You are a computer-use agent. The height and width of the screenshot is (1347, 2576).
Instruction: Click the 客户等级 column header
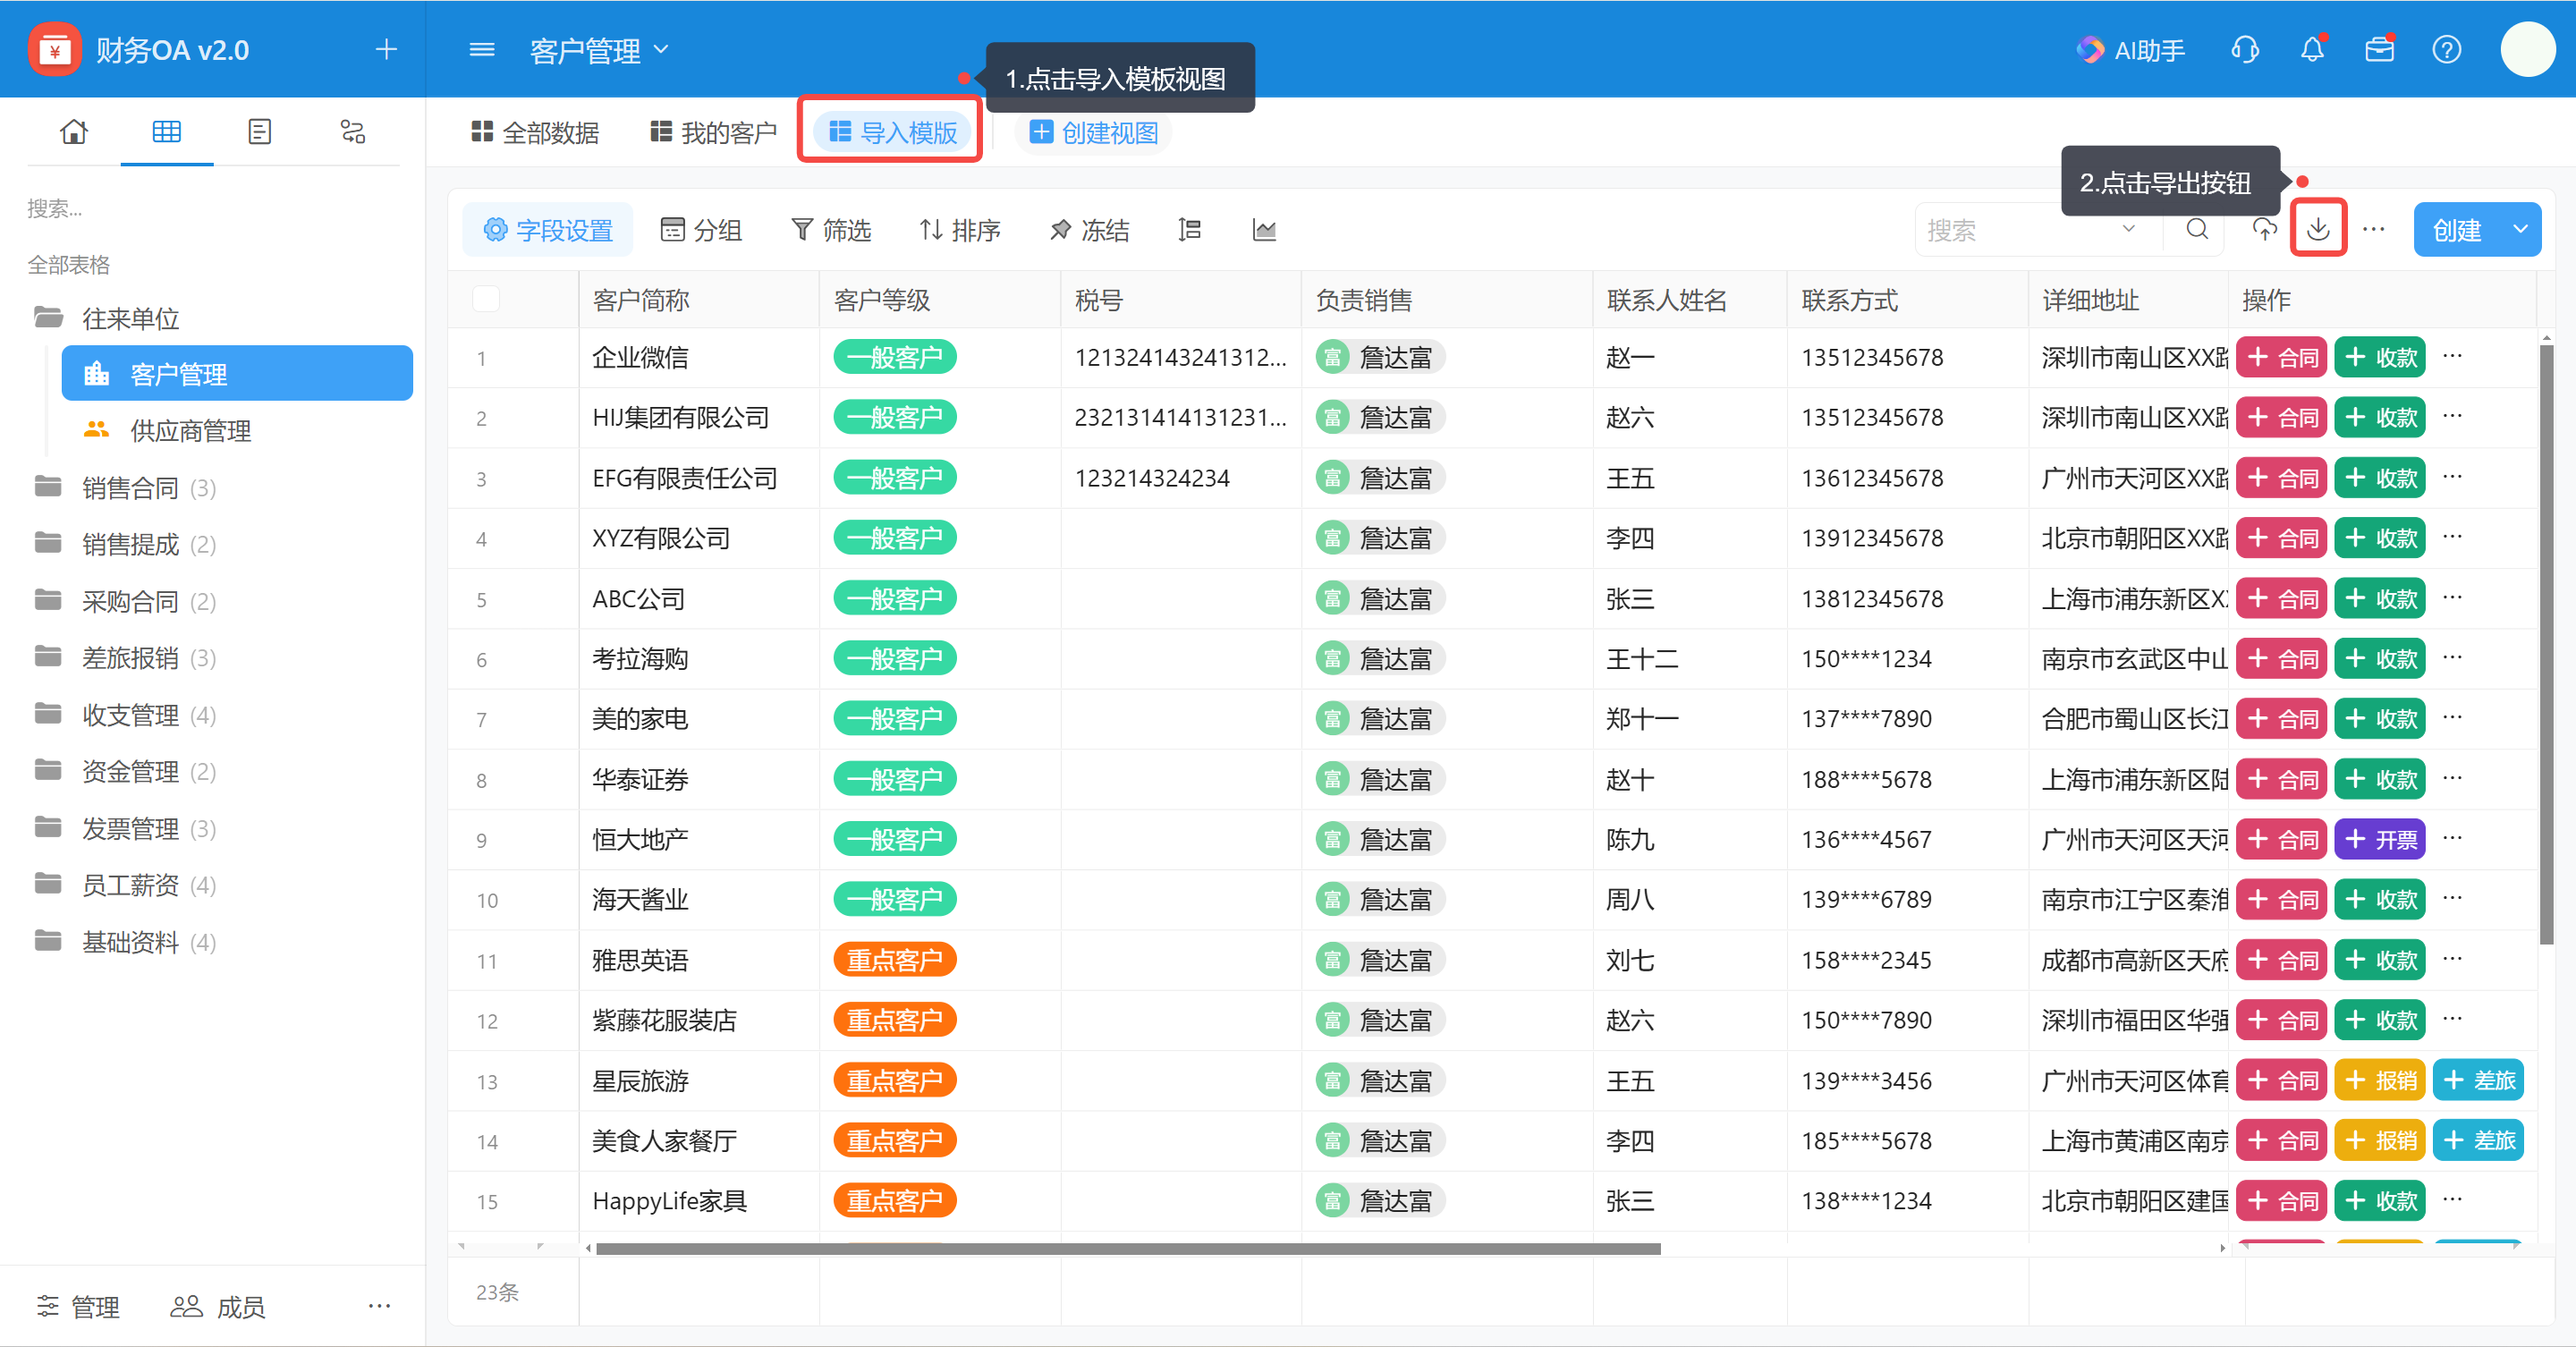coord(939,299)
